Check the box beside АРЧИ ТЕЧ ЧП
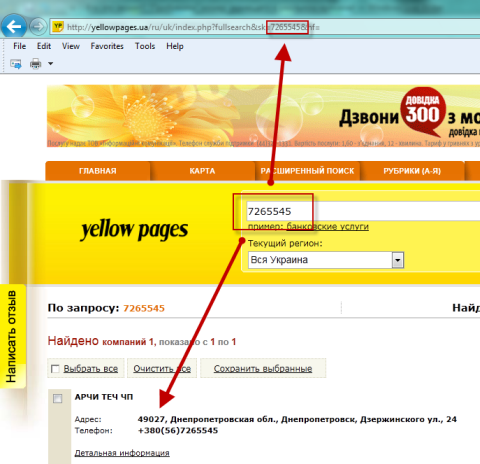The height and width of the screenshot is (464, 480). (x=58, y=398)
